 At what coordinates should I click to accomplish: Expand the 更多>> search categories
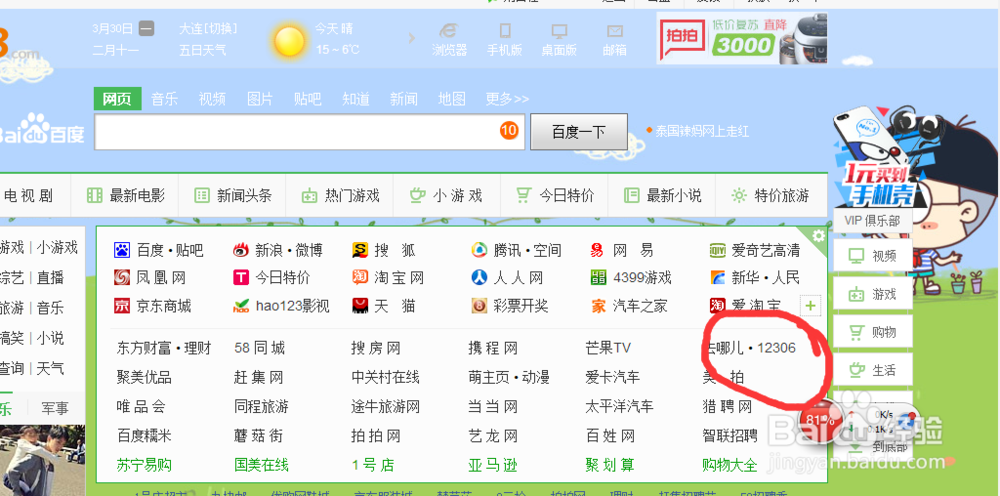pyautogui.click(x=507, y=99)
